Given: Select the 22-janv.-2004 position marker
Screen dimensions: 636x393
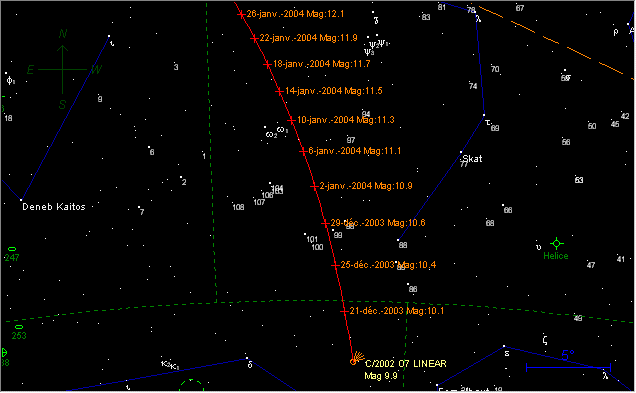Looking at the screenshot, I should coord(254,39).
